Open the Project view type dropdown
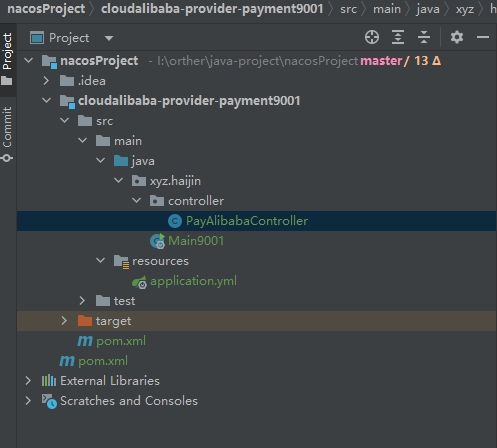The height and width of the screenshot is (448, 497). tap(109, 38)
